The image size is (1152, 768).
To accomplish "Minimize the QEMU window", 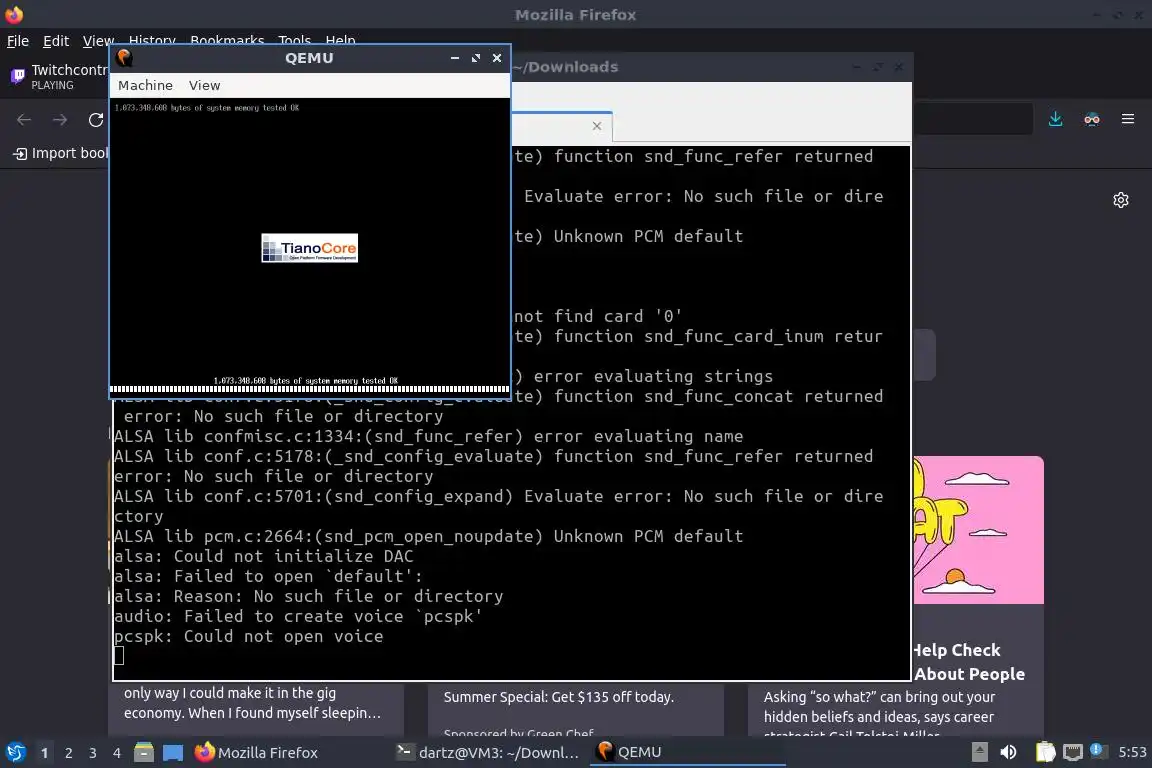I will click(455, 58).
